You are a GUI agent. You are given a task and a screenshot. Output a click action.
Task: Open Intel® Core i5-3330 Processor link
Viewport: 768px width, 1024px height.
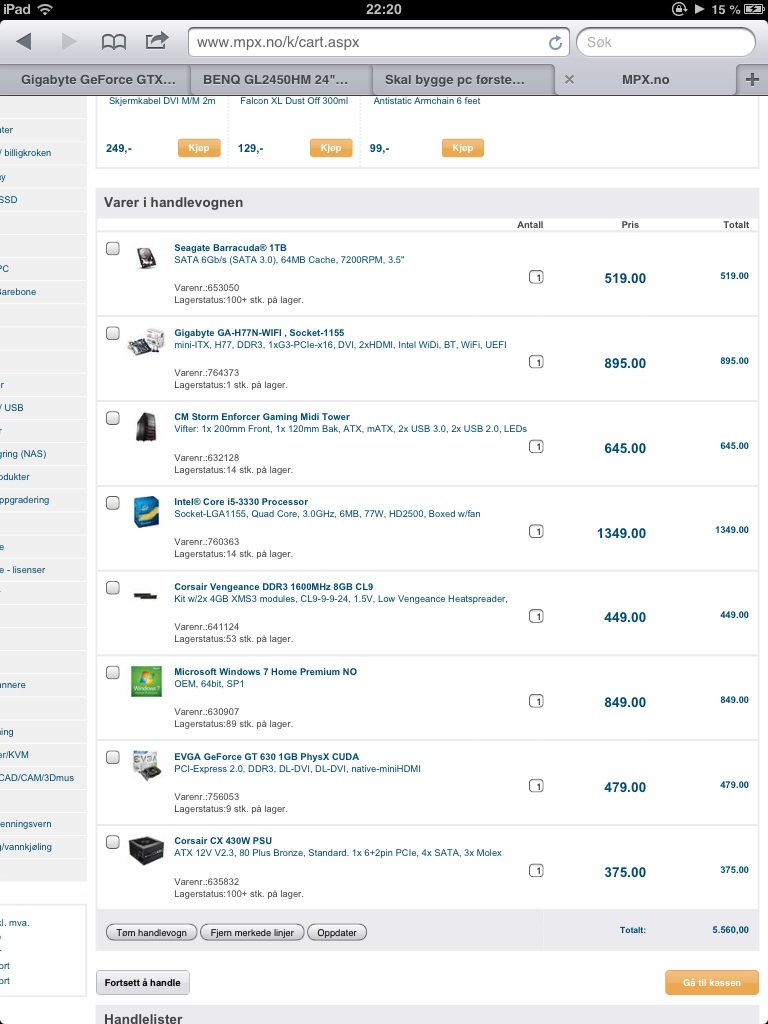(x=241, y=502)
